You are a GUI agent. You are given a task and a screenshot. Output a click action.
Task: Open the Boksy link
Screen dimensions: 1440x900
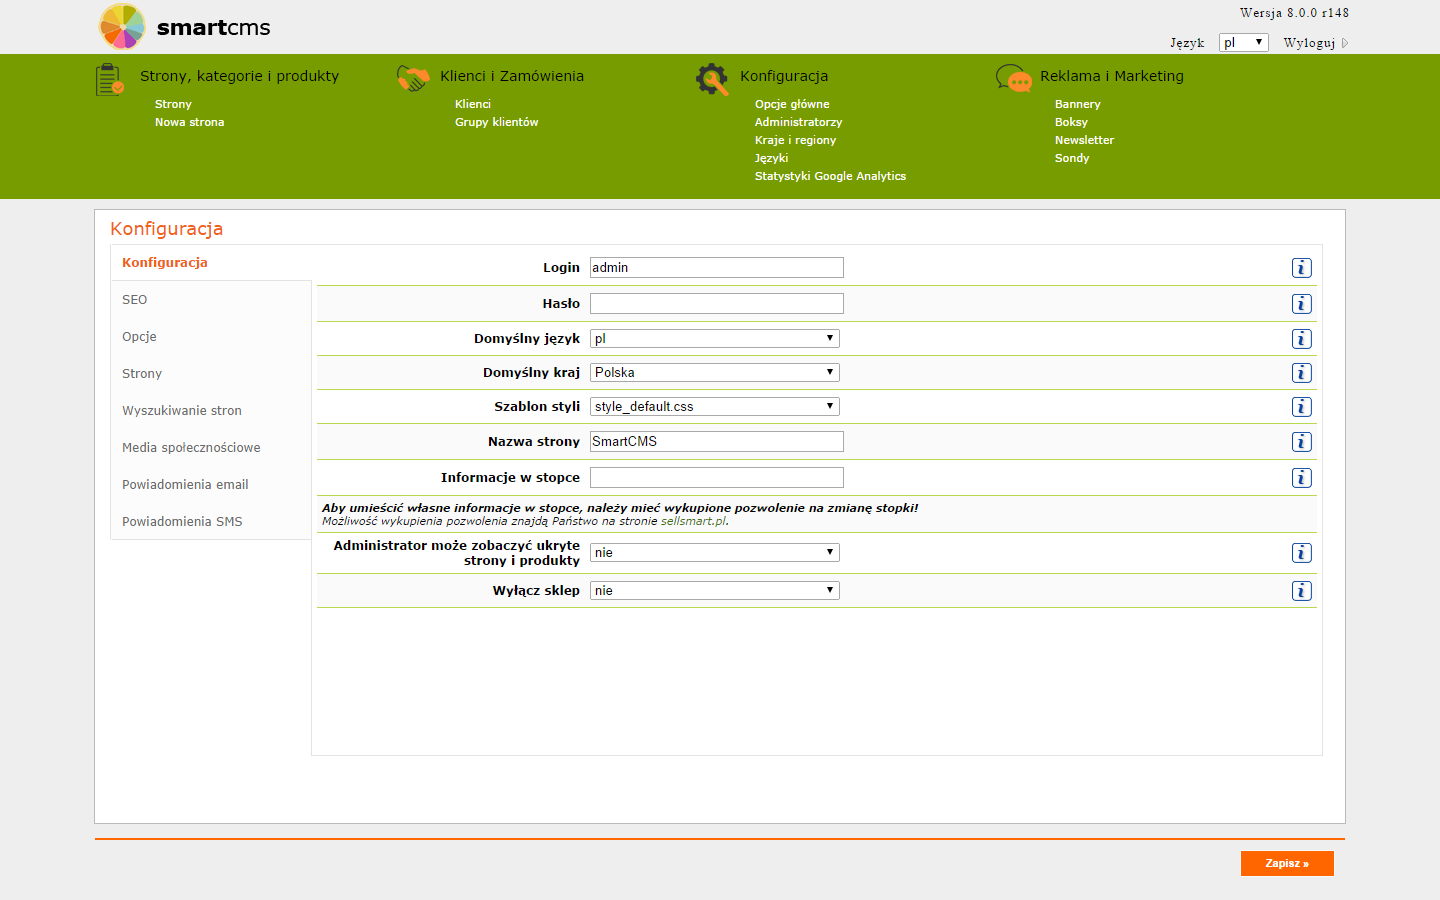(x=1071, y=122)
